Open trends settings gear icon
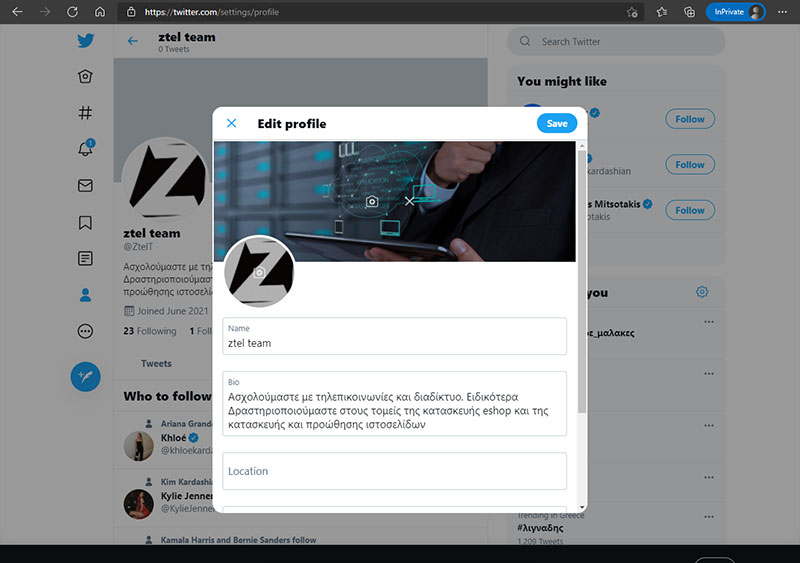The height and width of the screenshot is (563, 800). coord(702,292)
